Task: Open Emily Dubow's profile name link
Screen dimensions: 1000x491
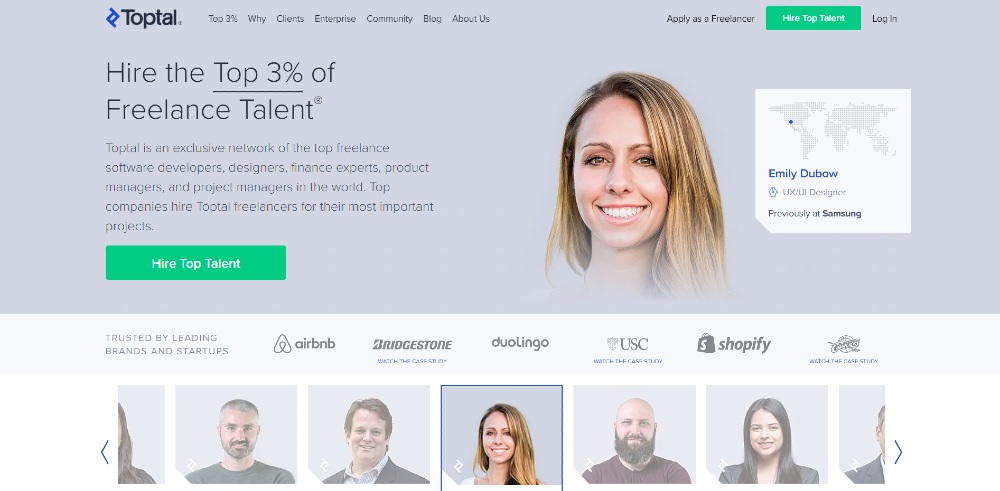Action: 803,173
